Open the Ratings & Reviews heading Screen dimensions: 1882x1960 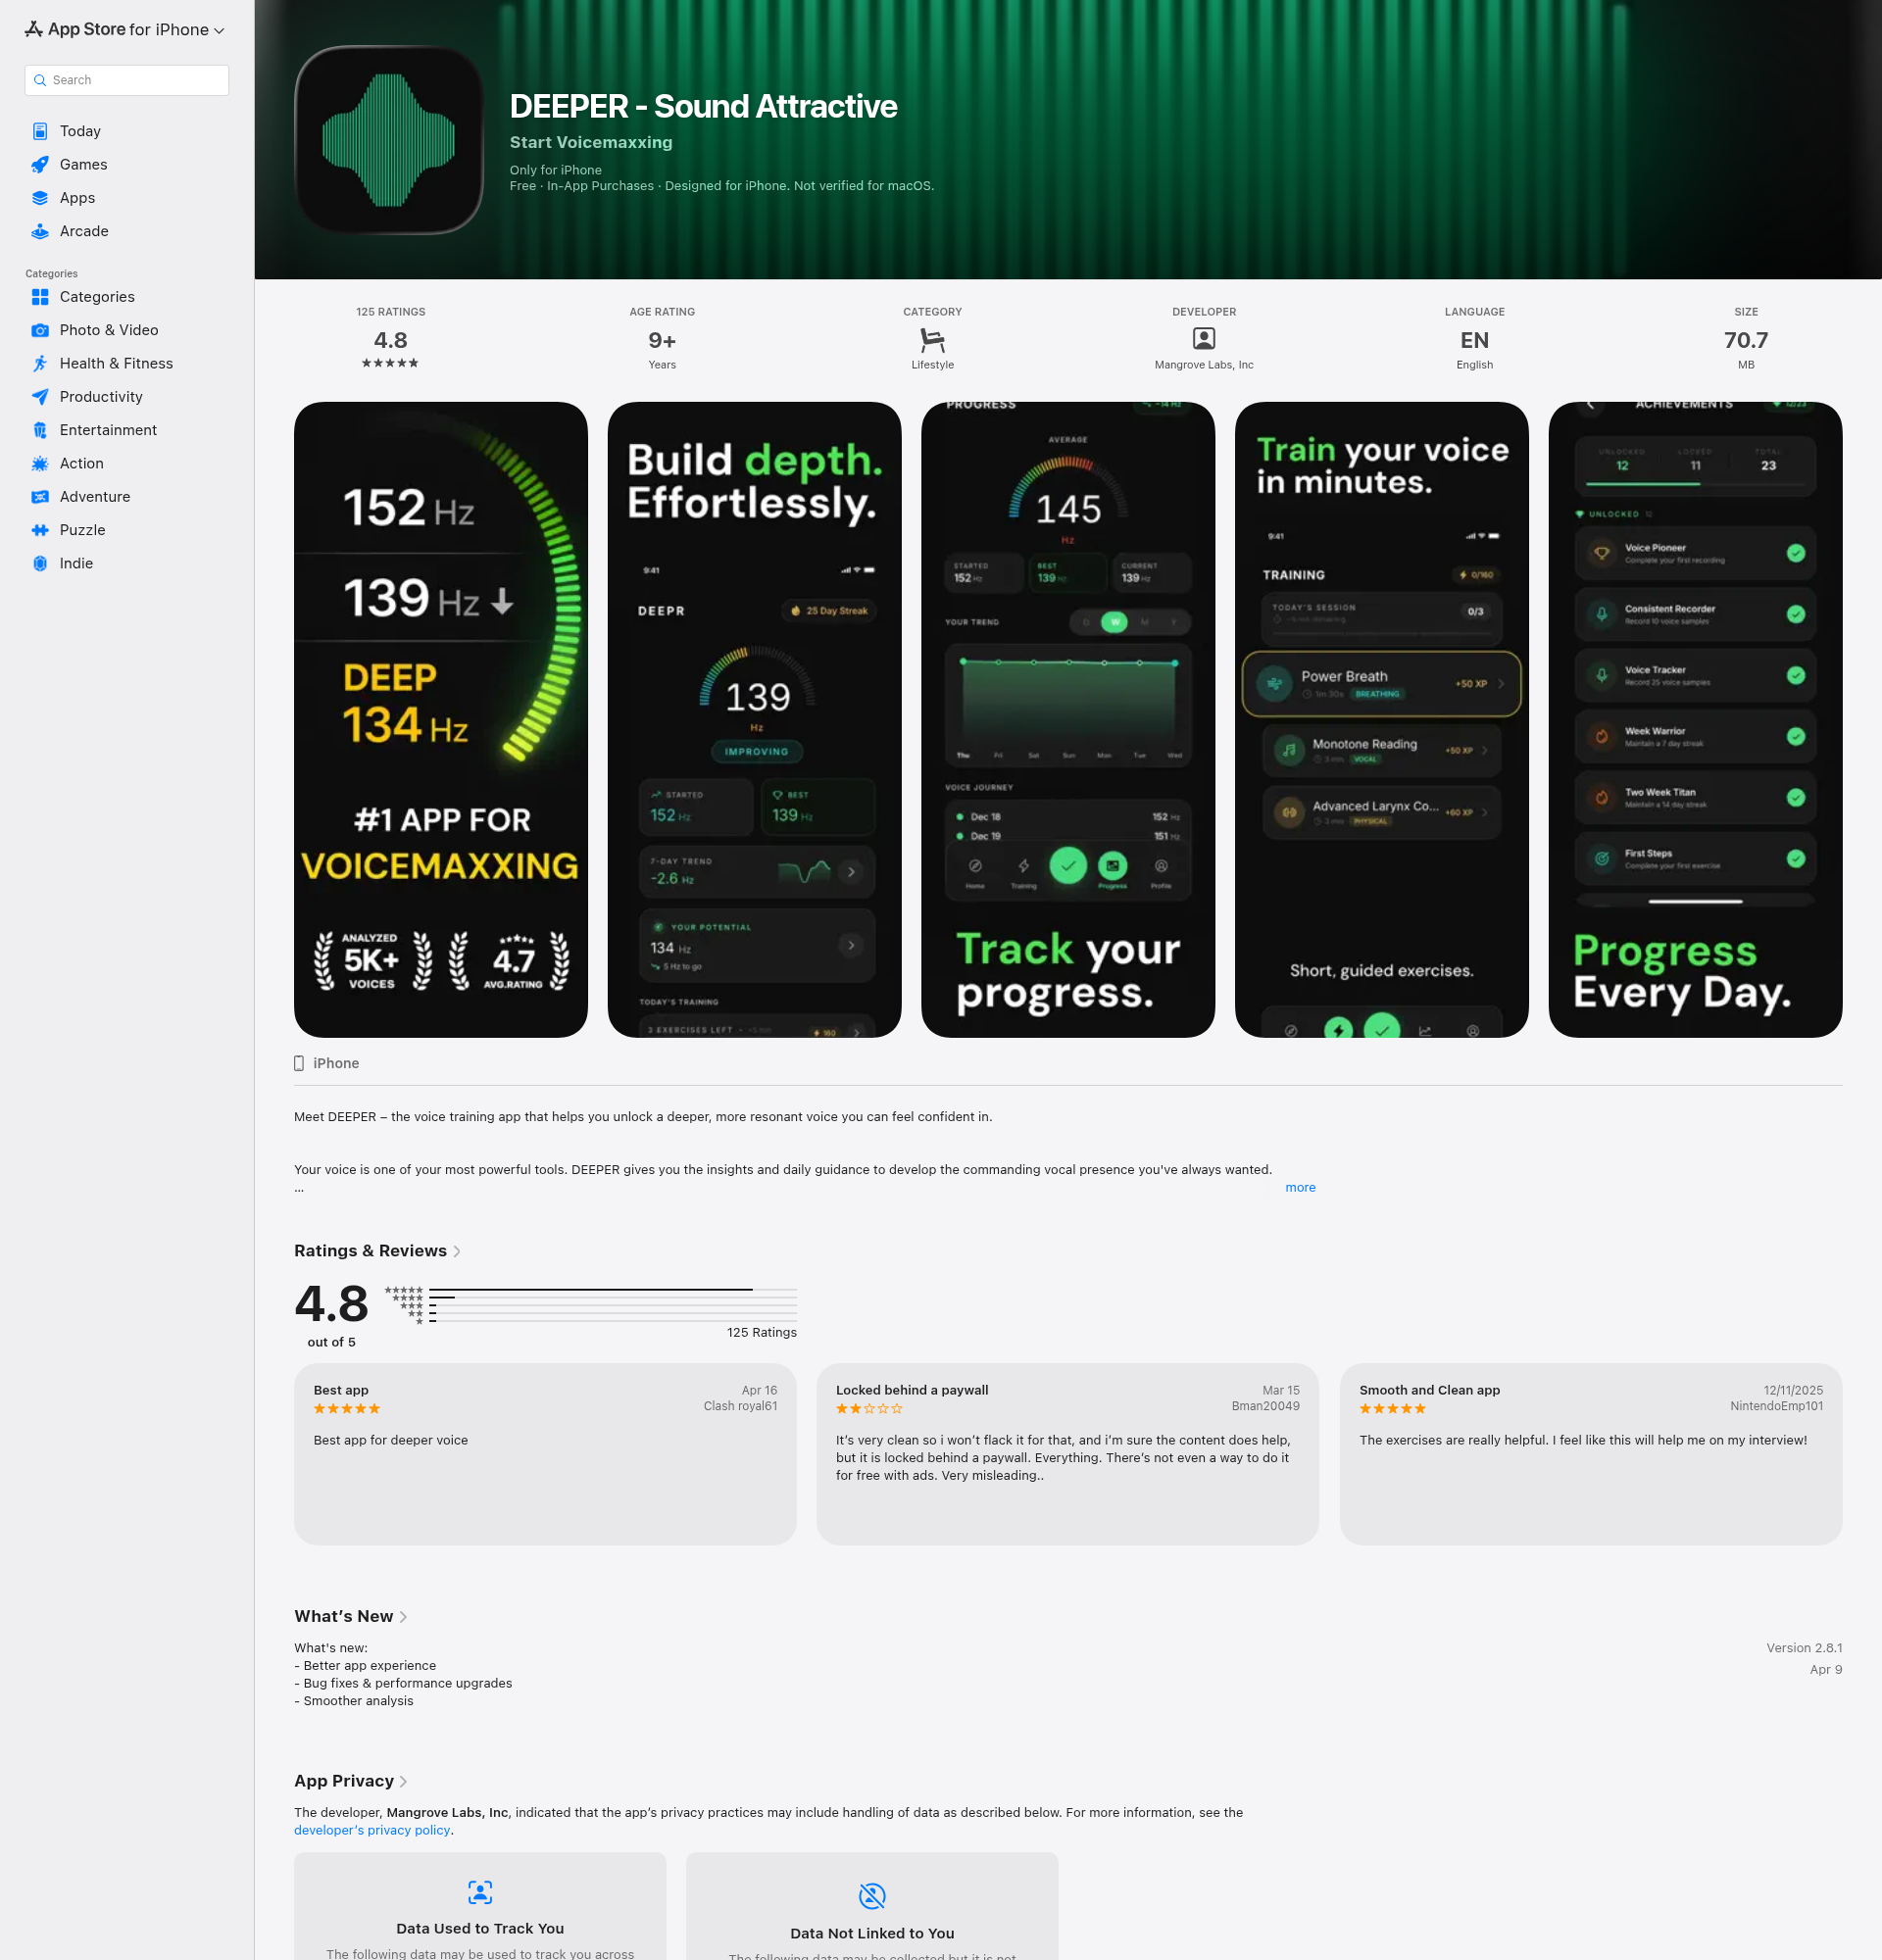(370, 1251)
